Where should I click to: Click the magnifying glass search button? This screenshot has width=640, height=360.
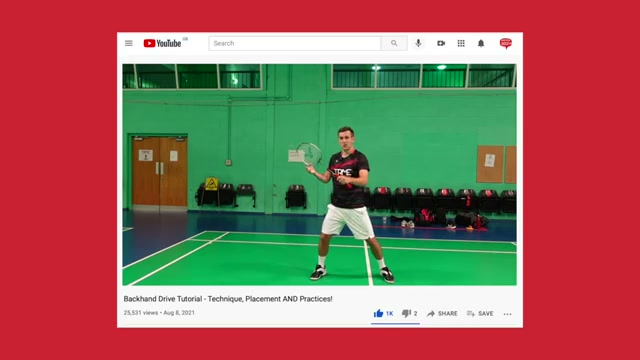(394, 43)
